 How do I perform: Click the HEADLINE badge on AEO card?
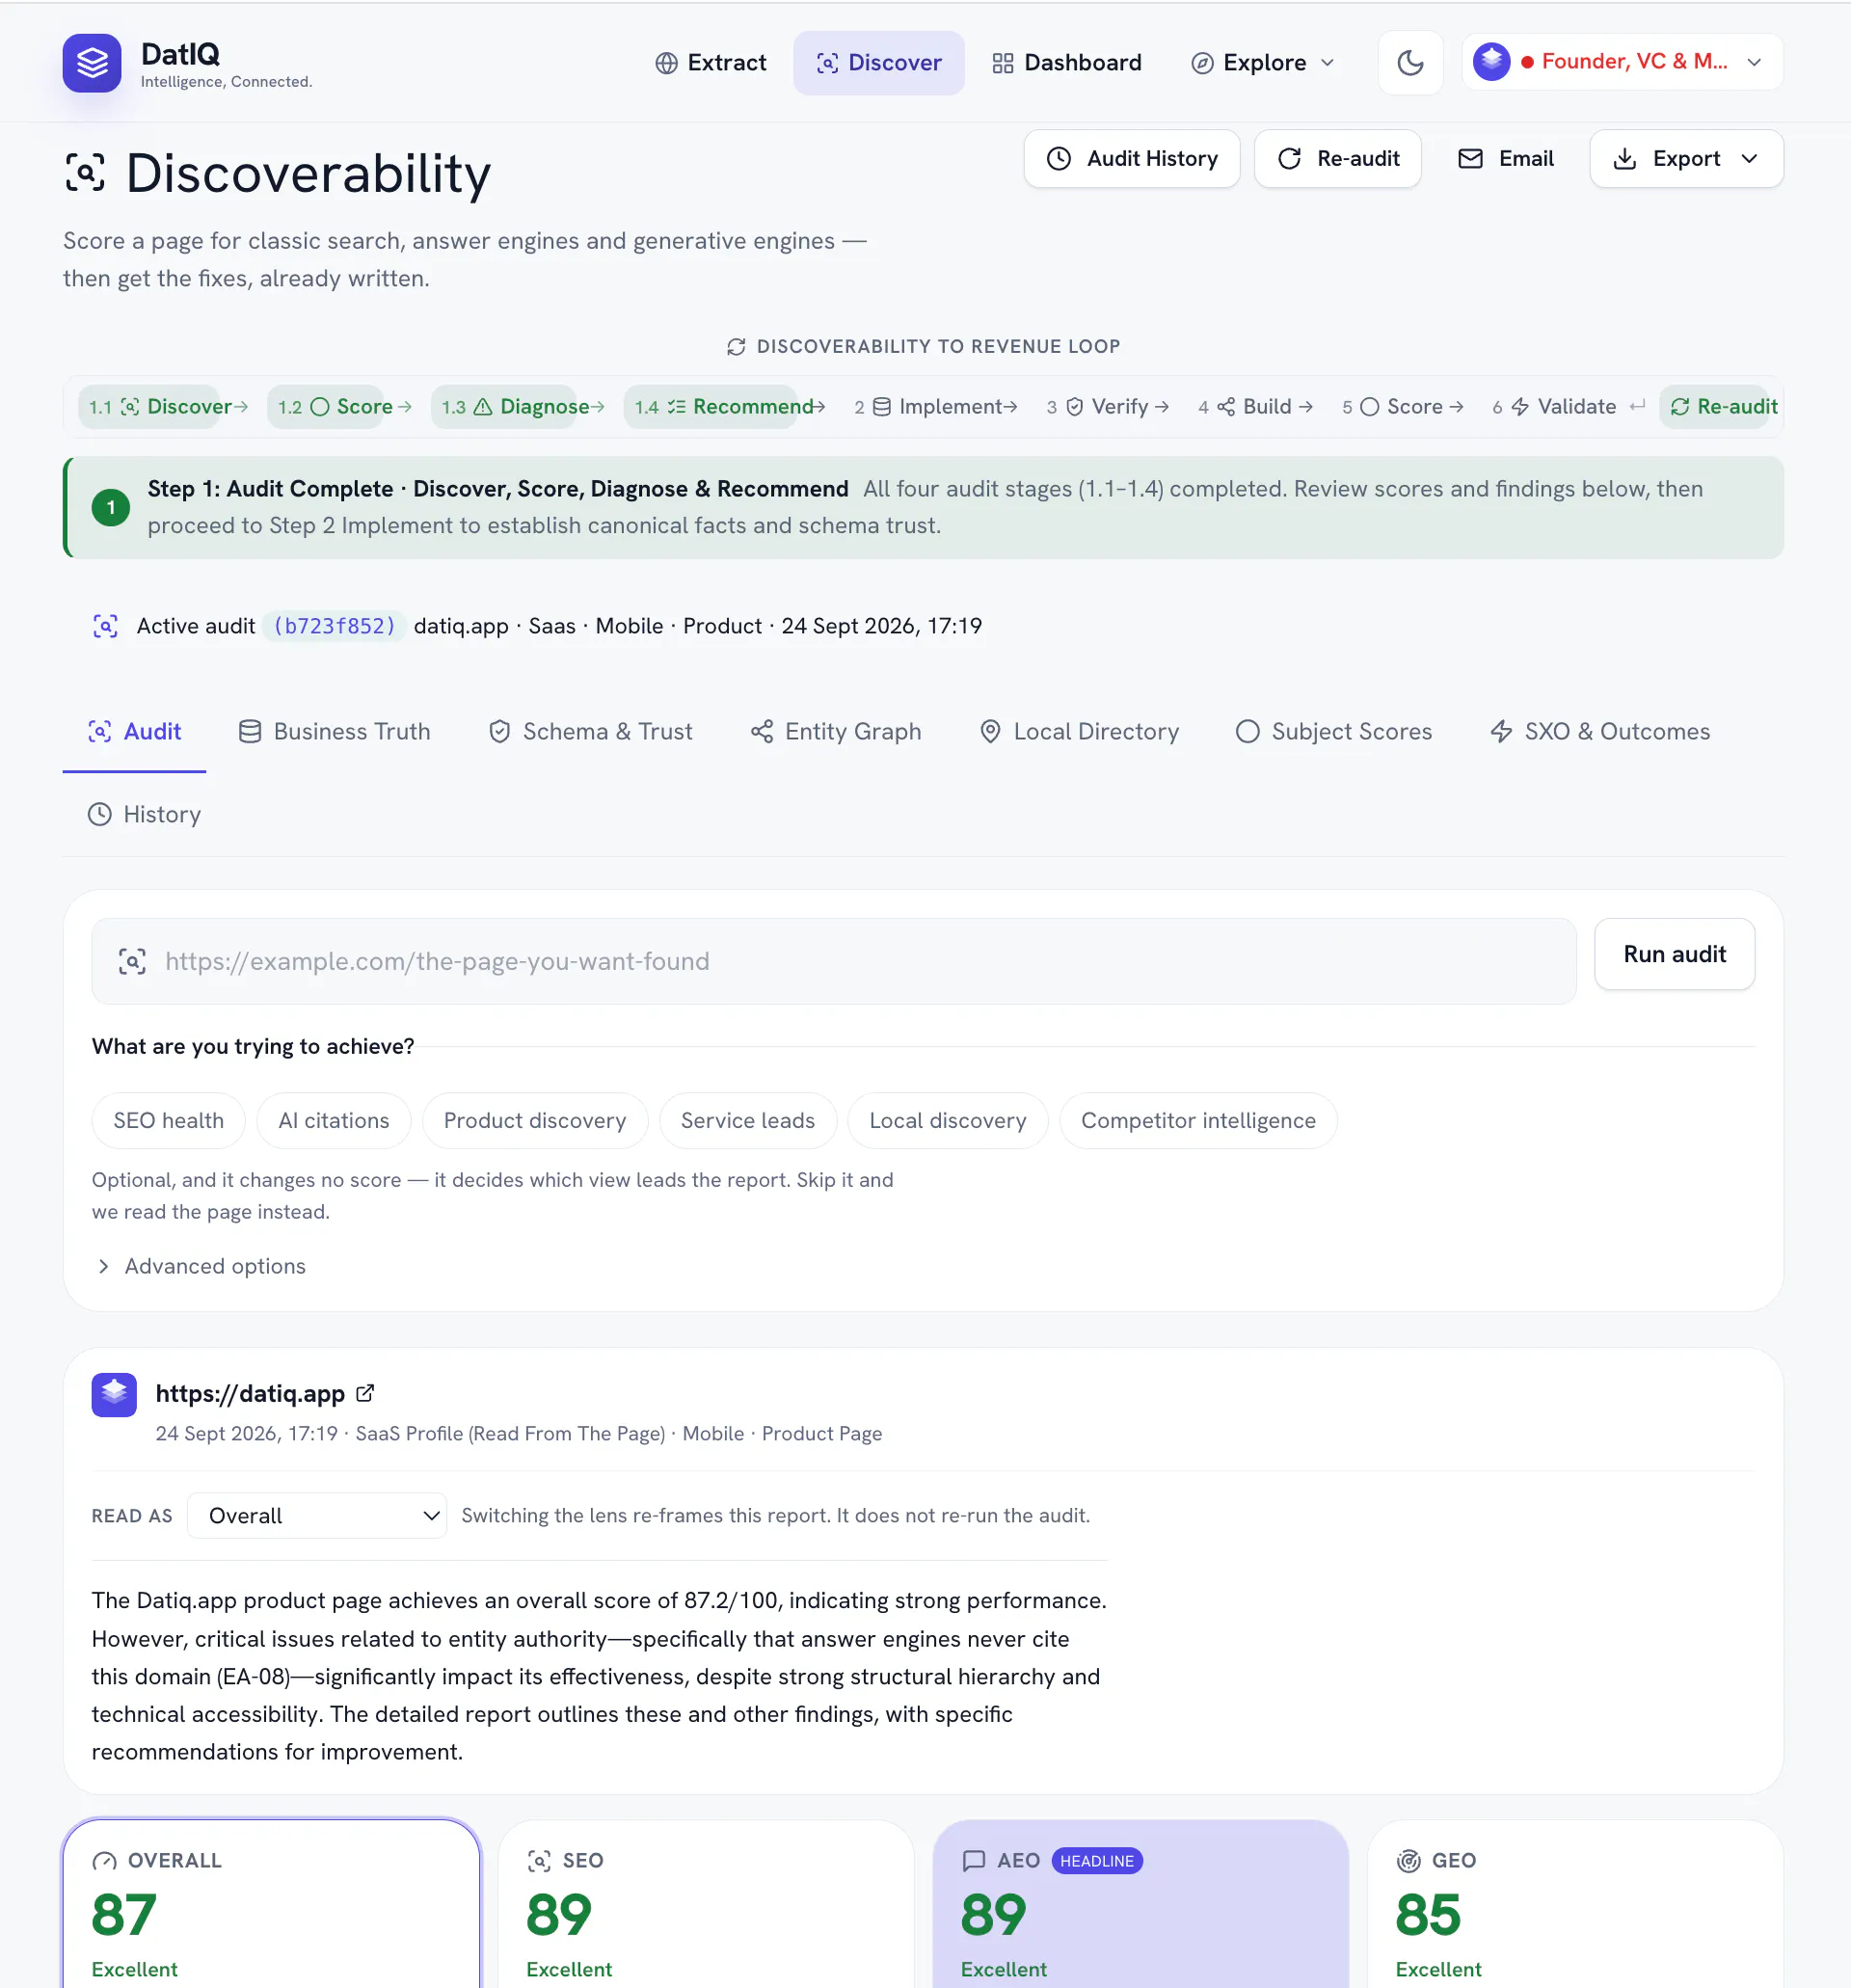(x=1097, y=1861)
